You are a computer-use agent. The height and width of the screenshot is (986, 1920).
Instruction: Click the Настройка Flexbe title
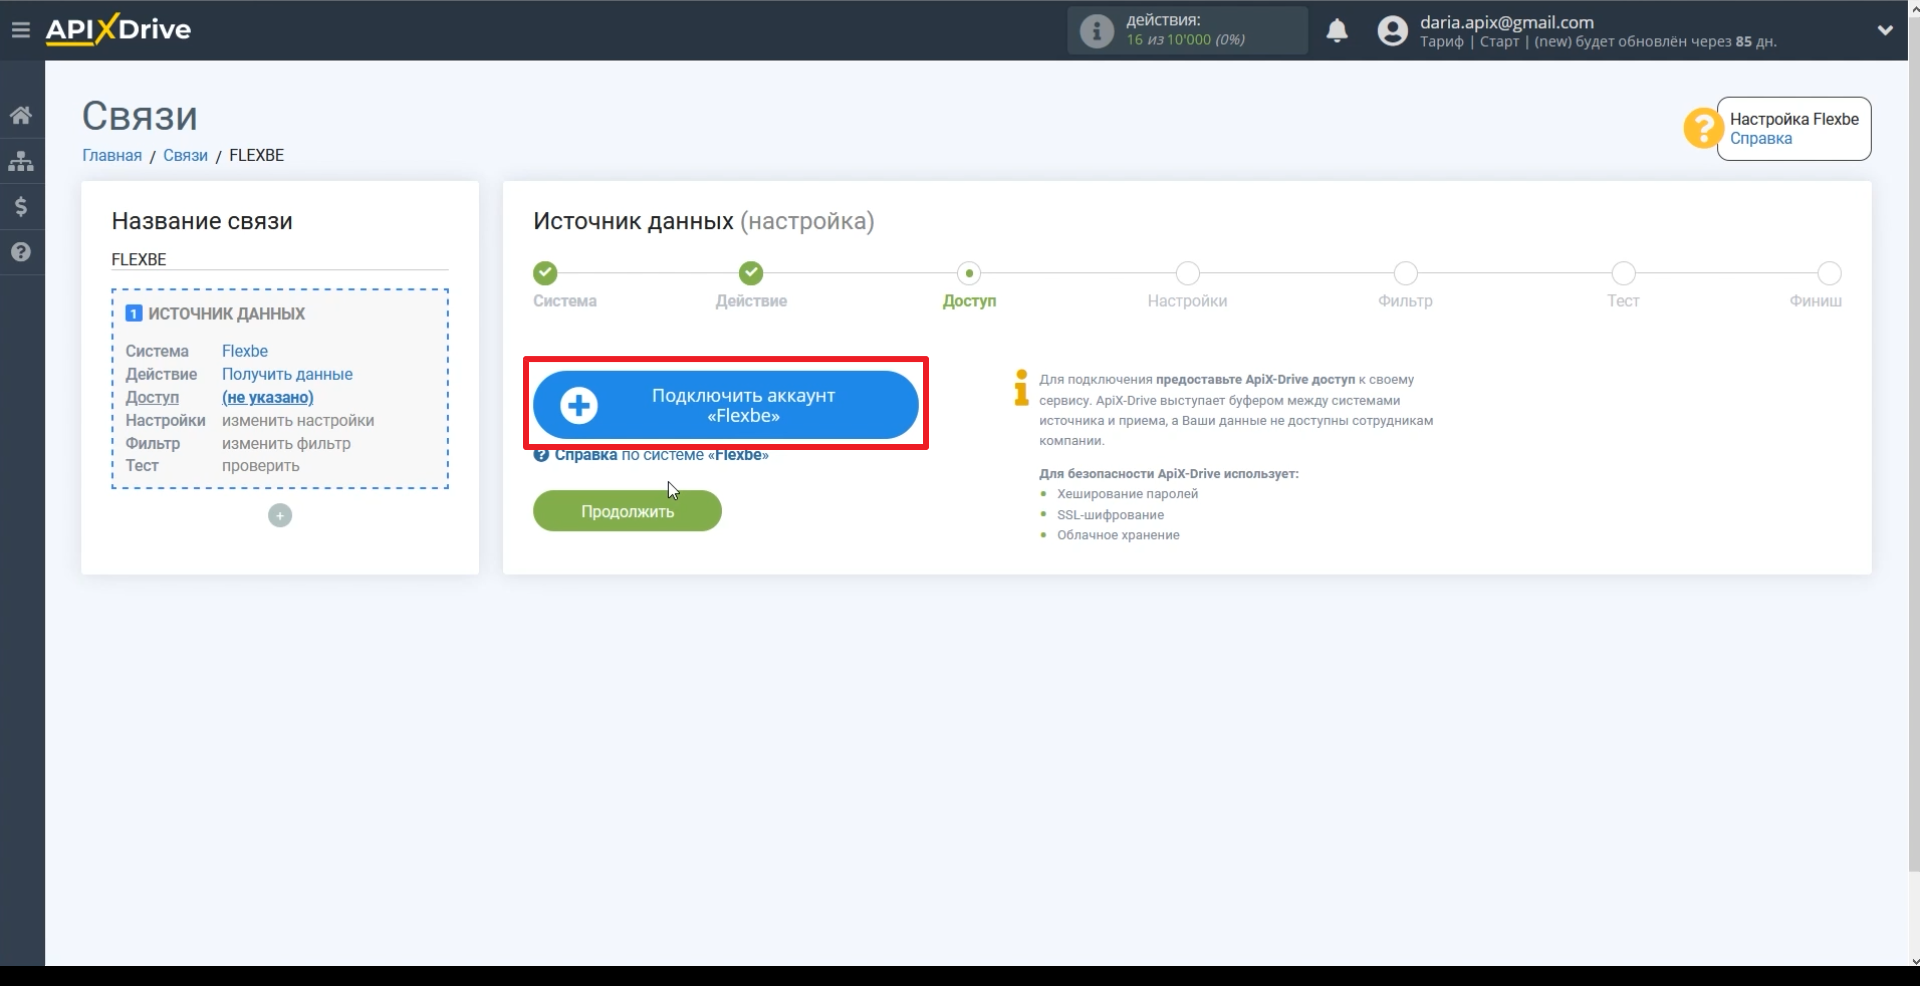[x=1794, y=119]
